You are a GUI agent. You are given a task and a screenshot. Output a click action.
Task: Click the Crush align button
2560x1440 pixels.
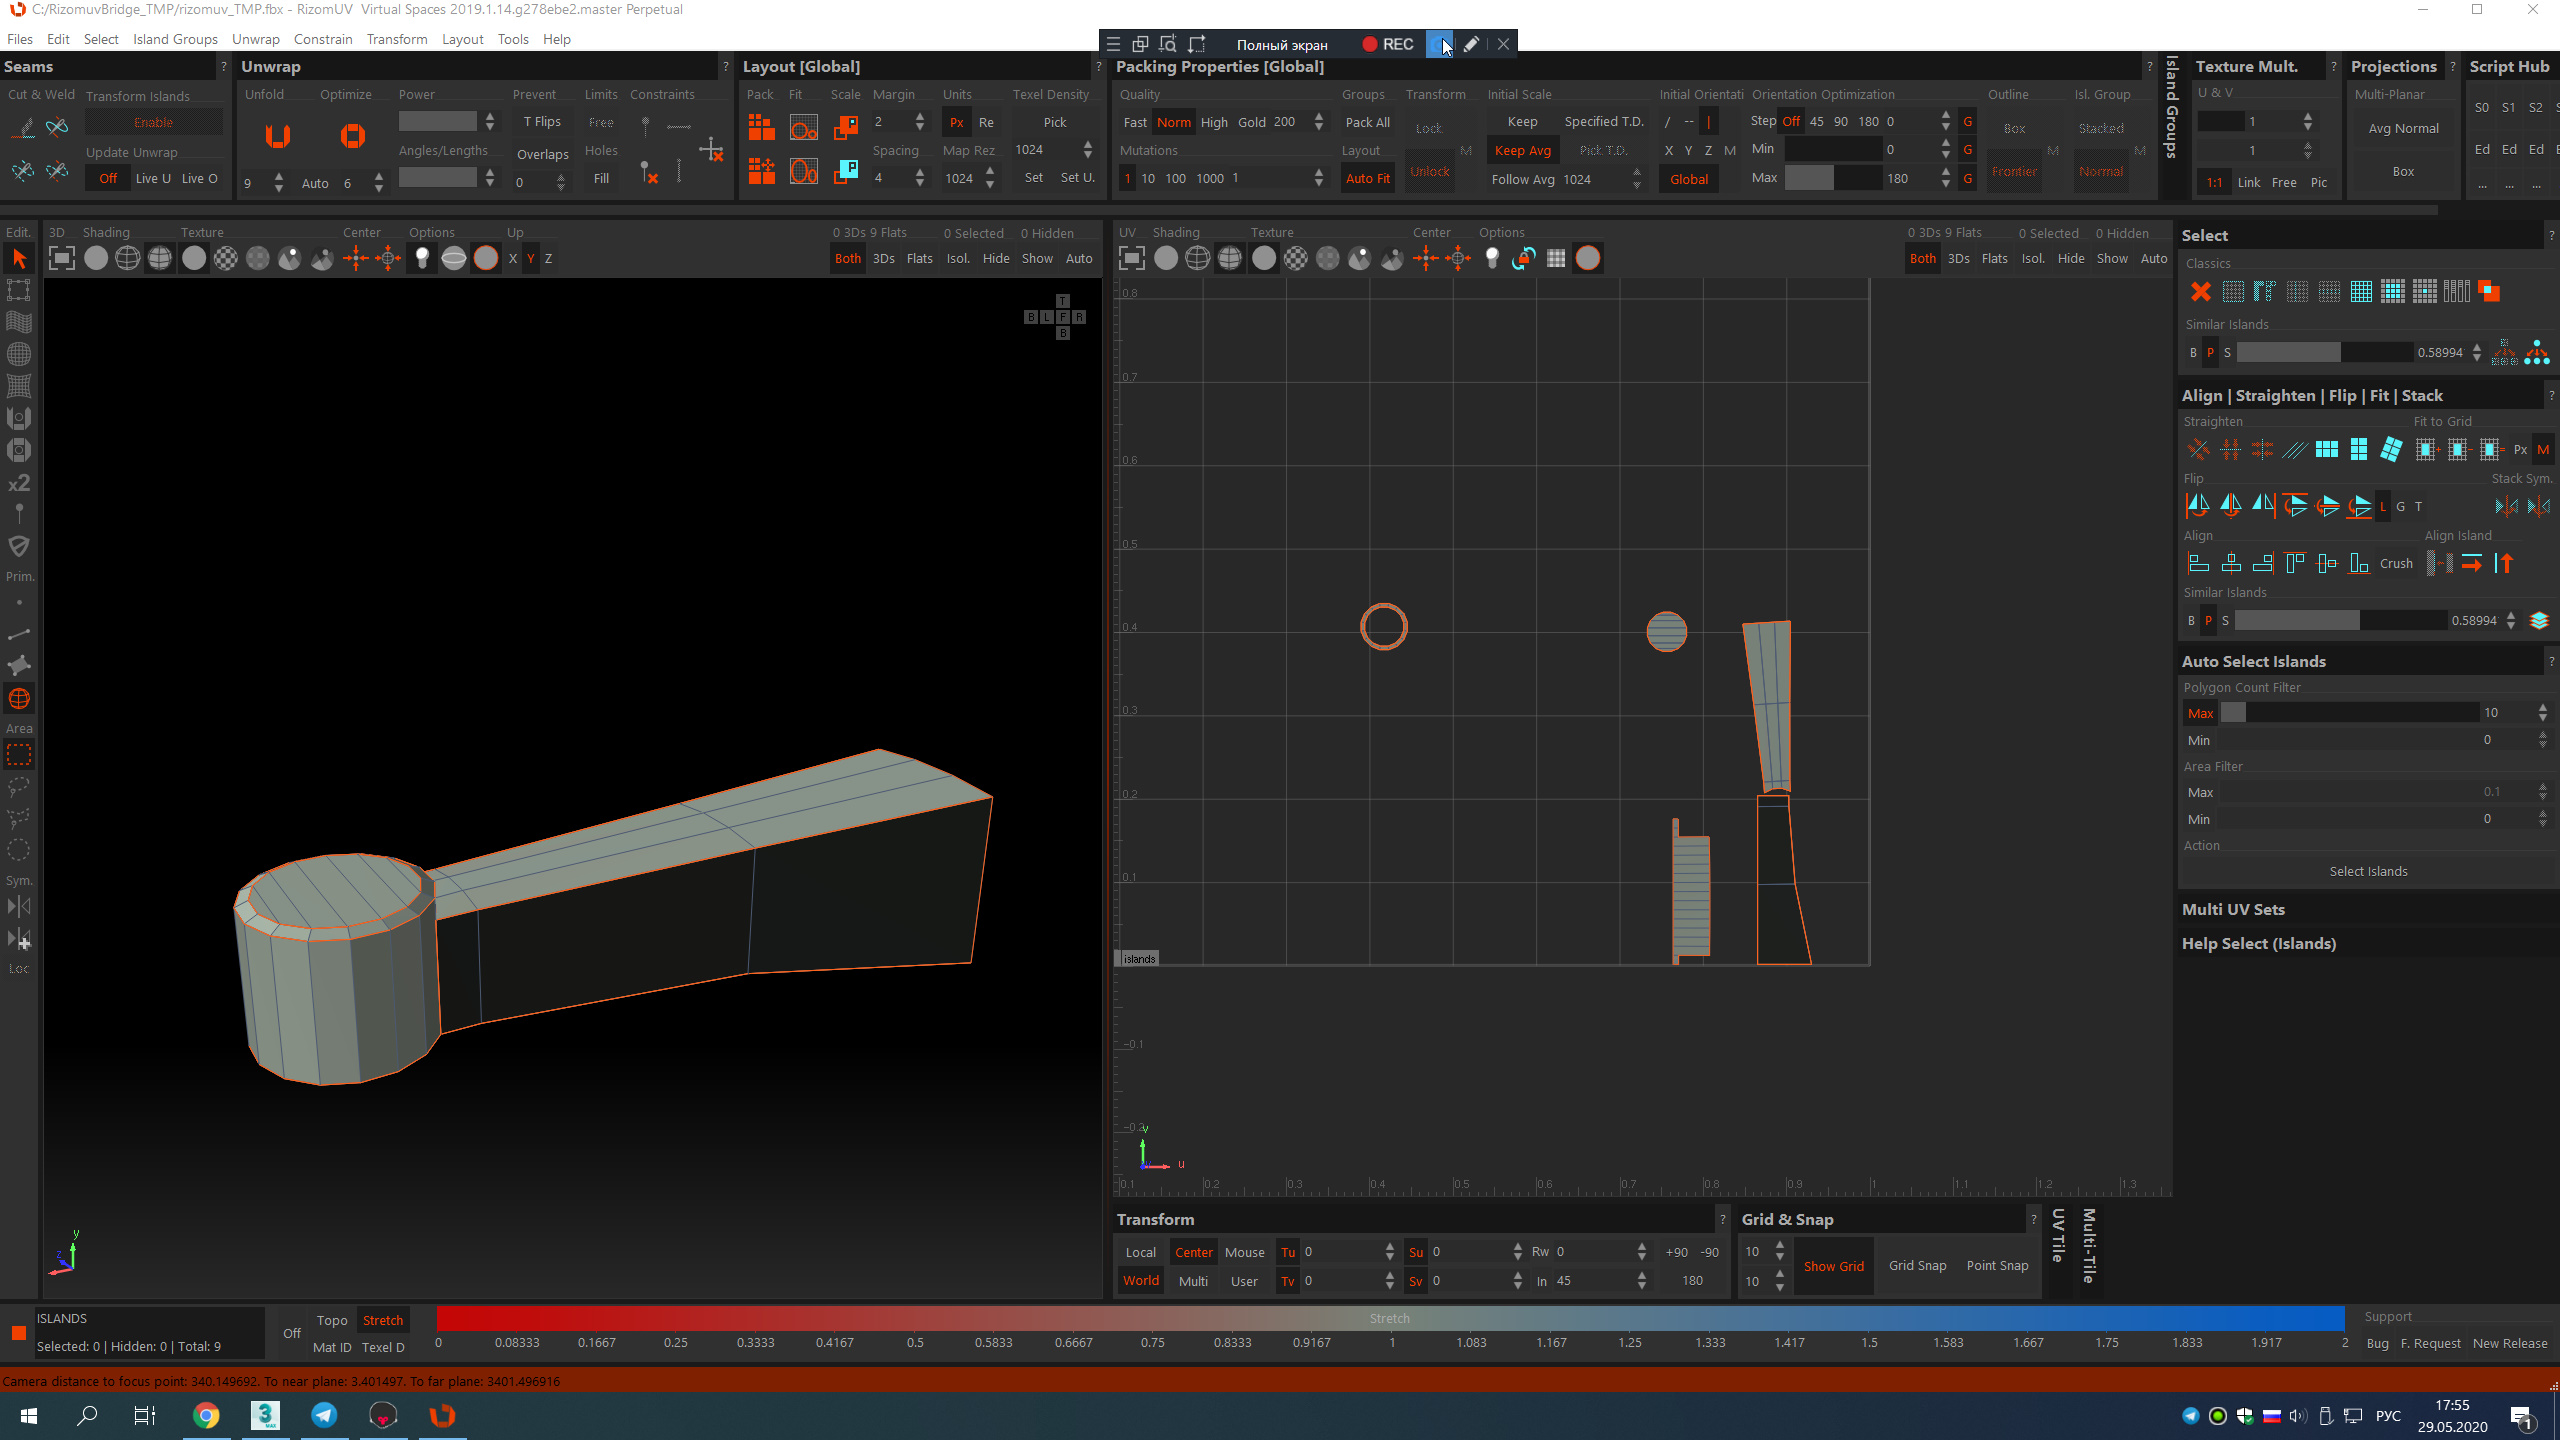[x=2395, y=564]
